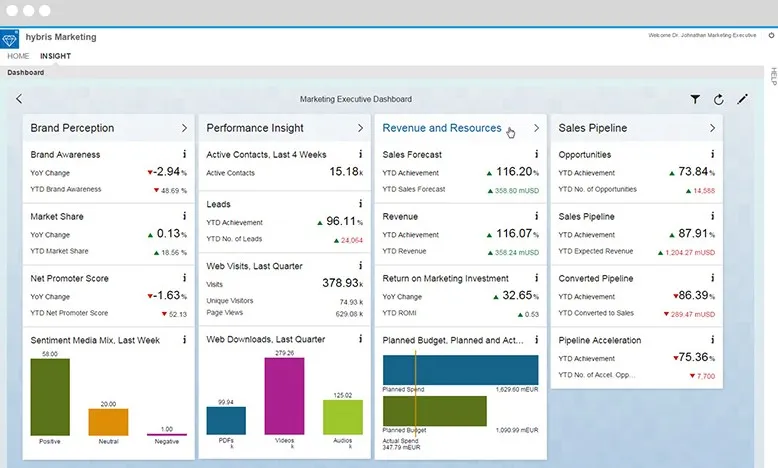Open info for Sales Forecast tile
The width and height of the screenshot is (778, 468).
coord(536,154)
